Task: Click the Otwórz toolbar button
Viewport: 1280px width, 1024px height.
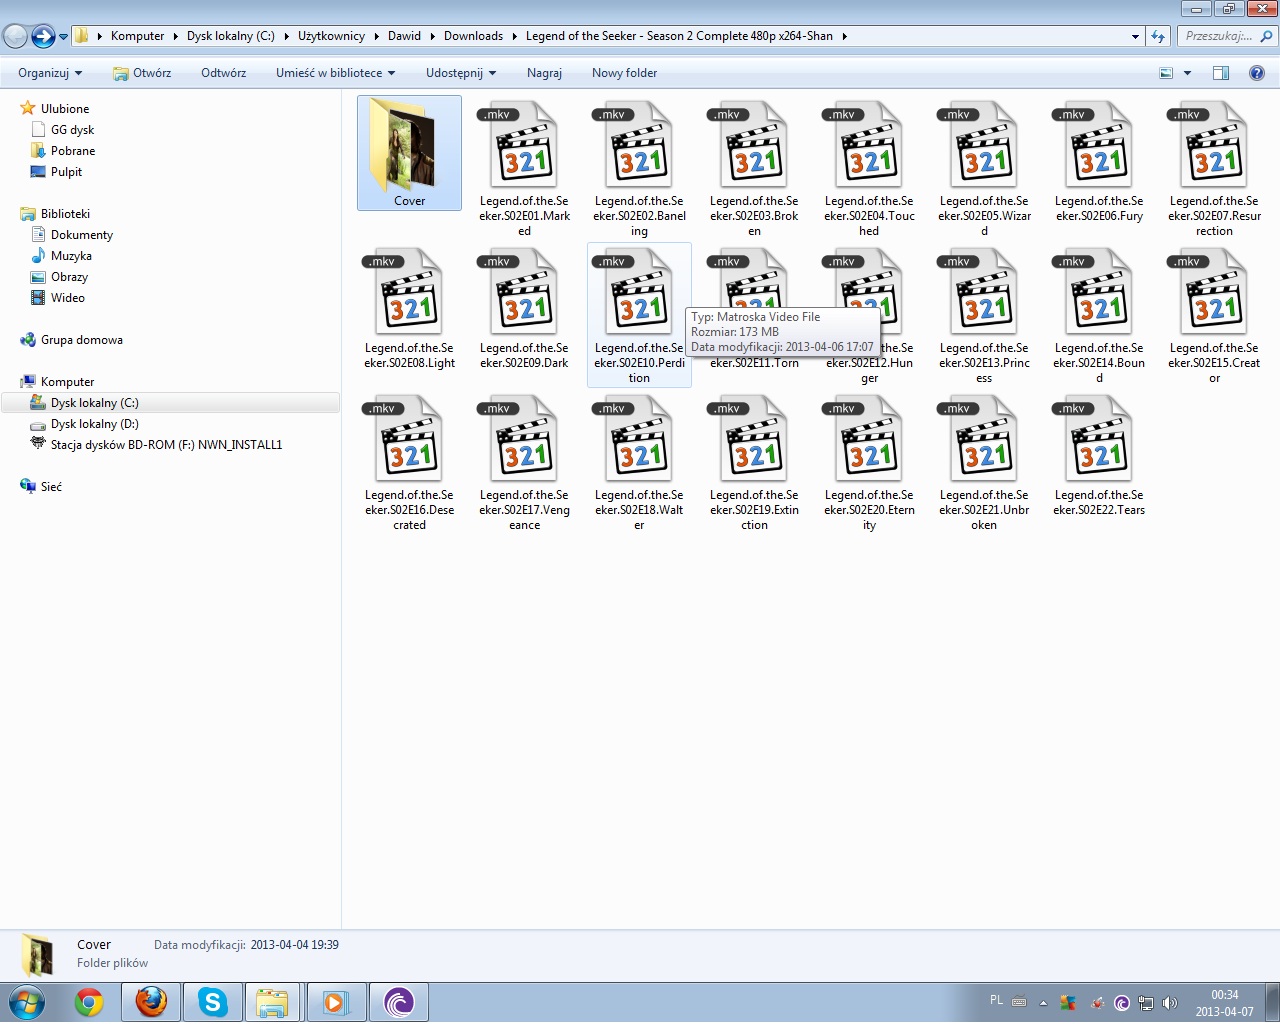Action: [x=142, y=73]
